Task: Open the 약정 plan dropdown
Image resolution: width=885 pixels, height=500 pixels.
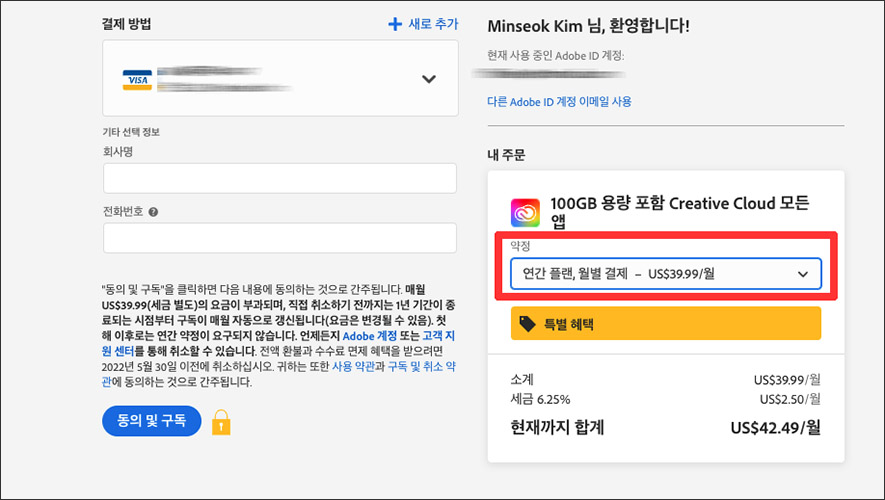Action: tap(665, 274)
